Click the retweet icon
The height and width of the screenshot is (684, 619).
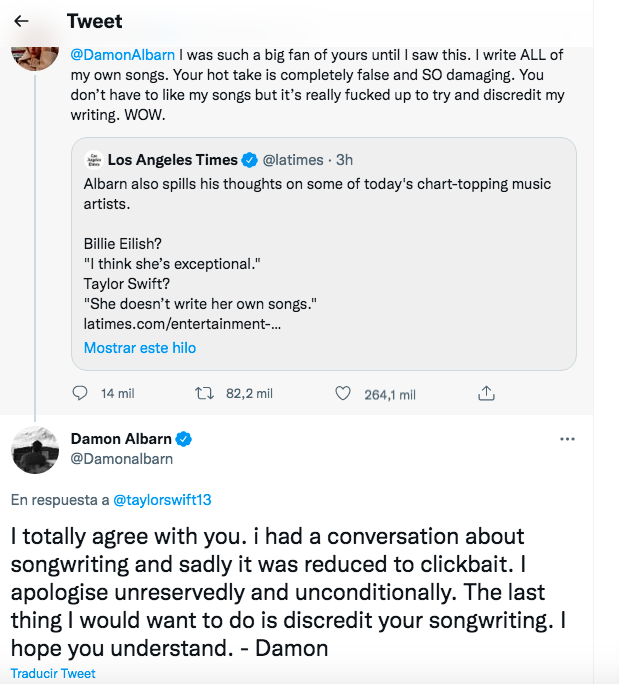pos(204,394)
